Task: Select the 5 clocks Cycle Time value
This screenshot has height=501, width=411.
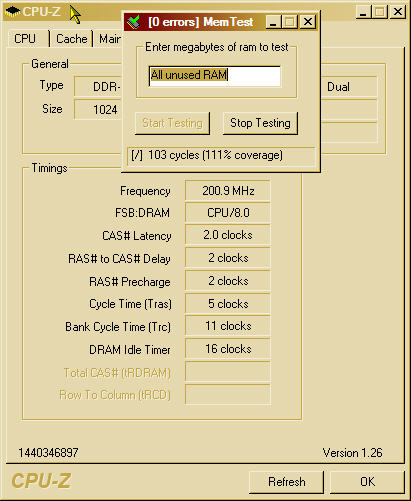Action: coord(228,304)
